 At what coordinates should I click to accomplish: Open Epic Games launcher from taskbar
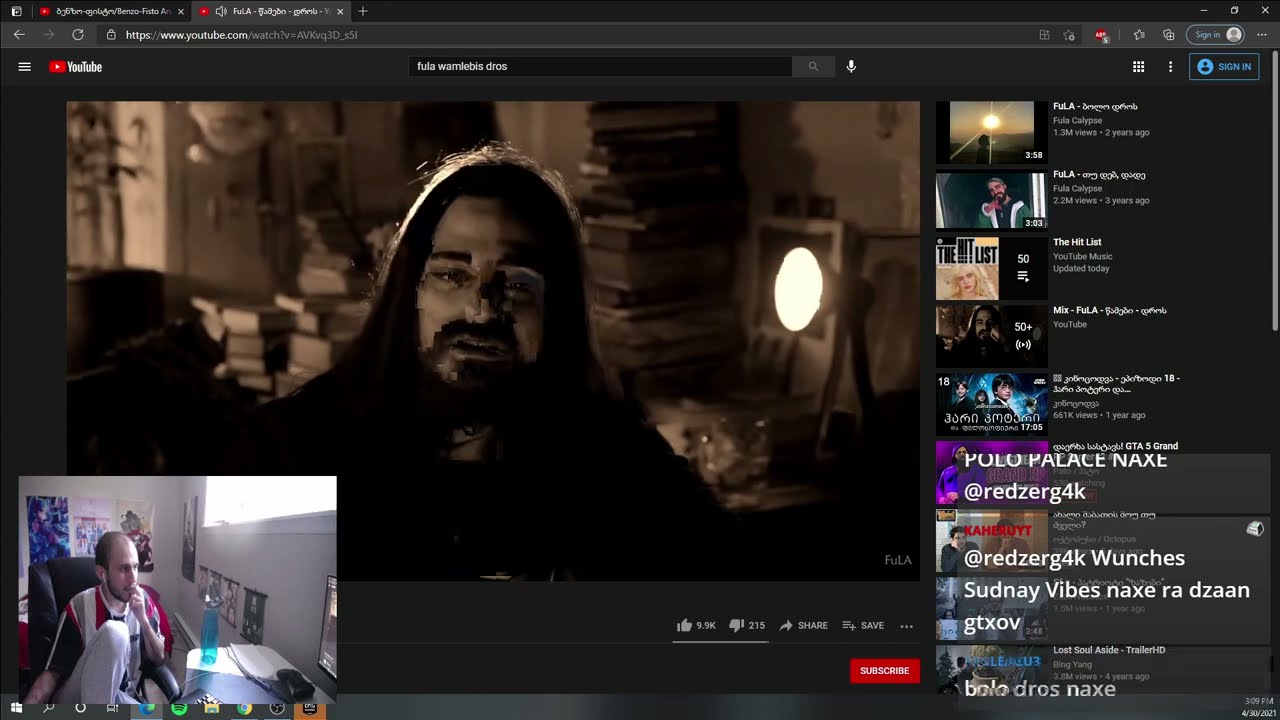point(310,708)
